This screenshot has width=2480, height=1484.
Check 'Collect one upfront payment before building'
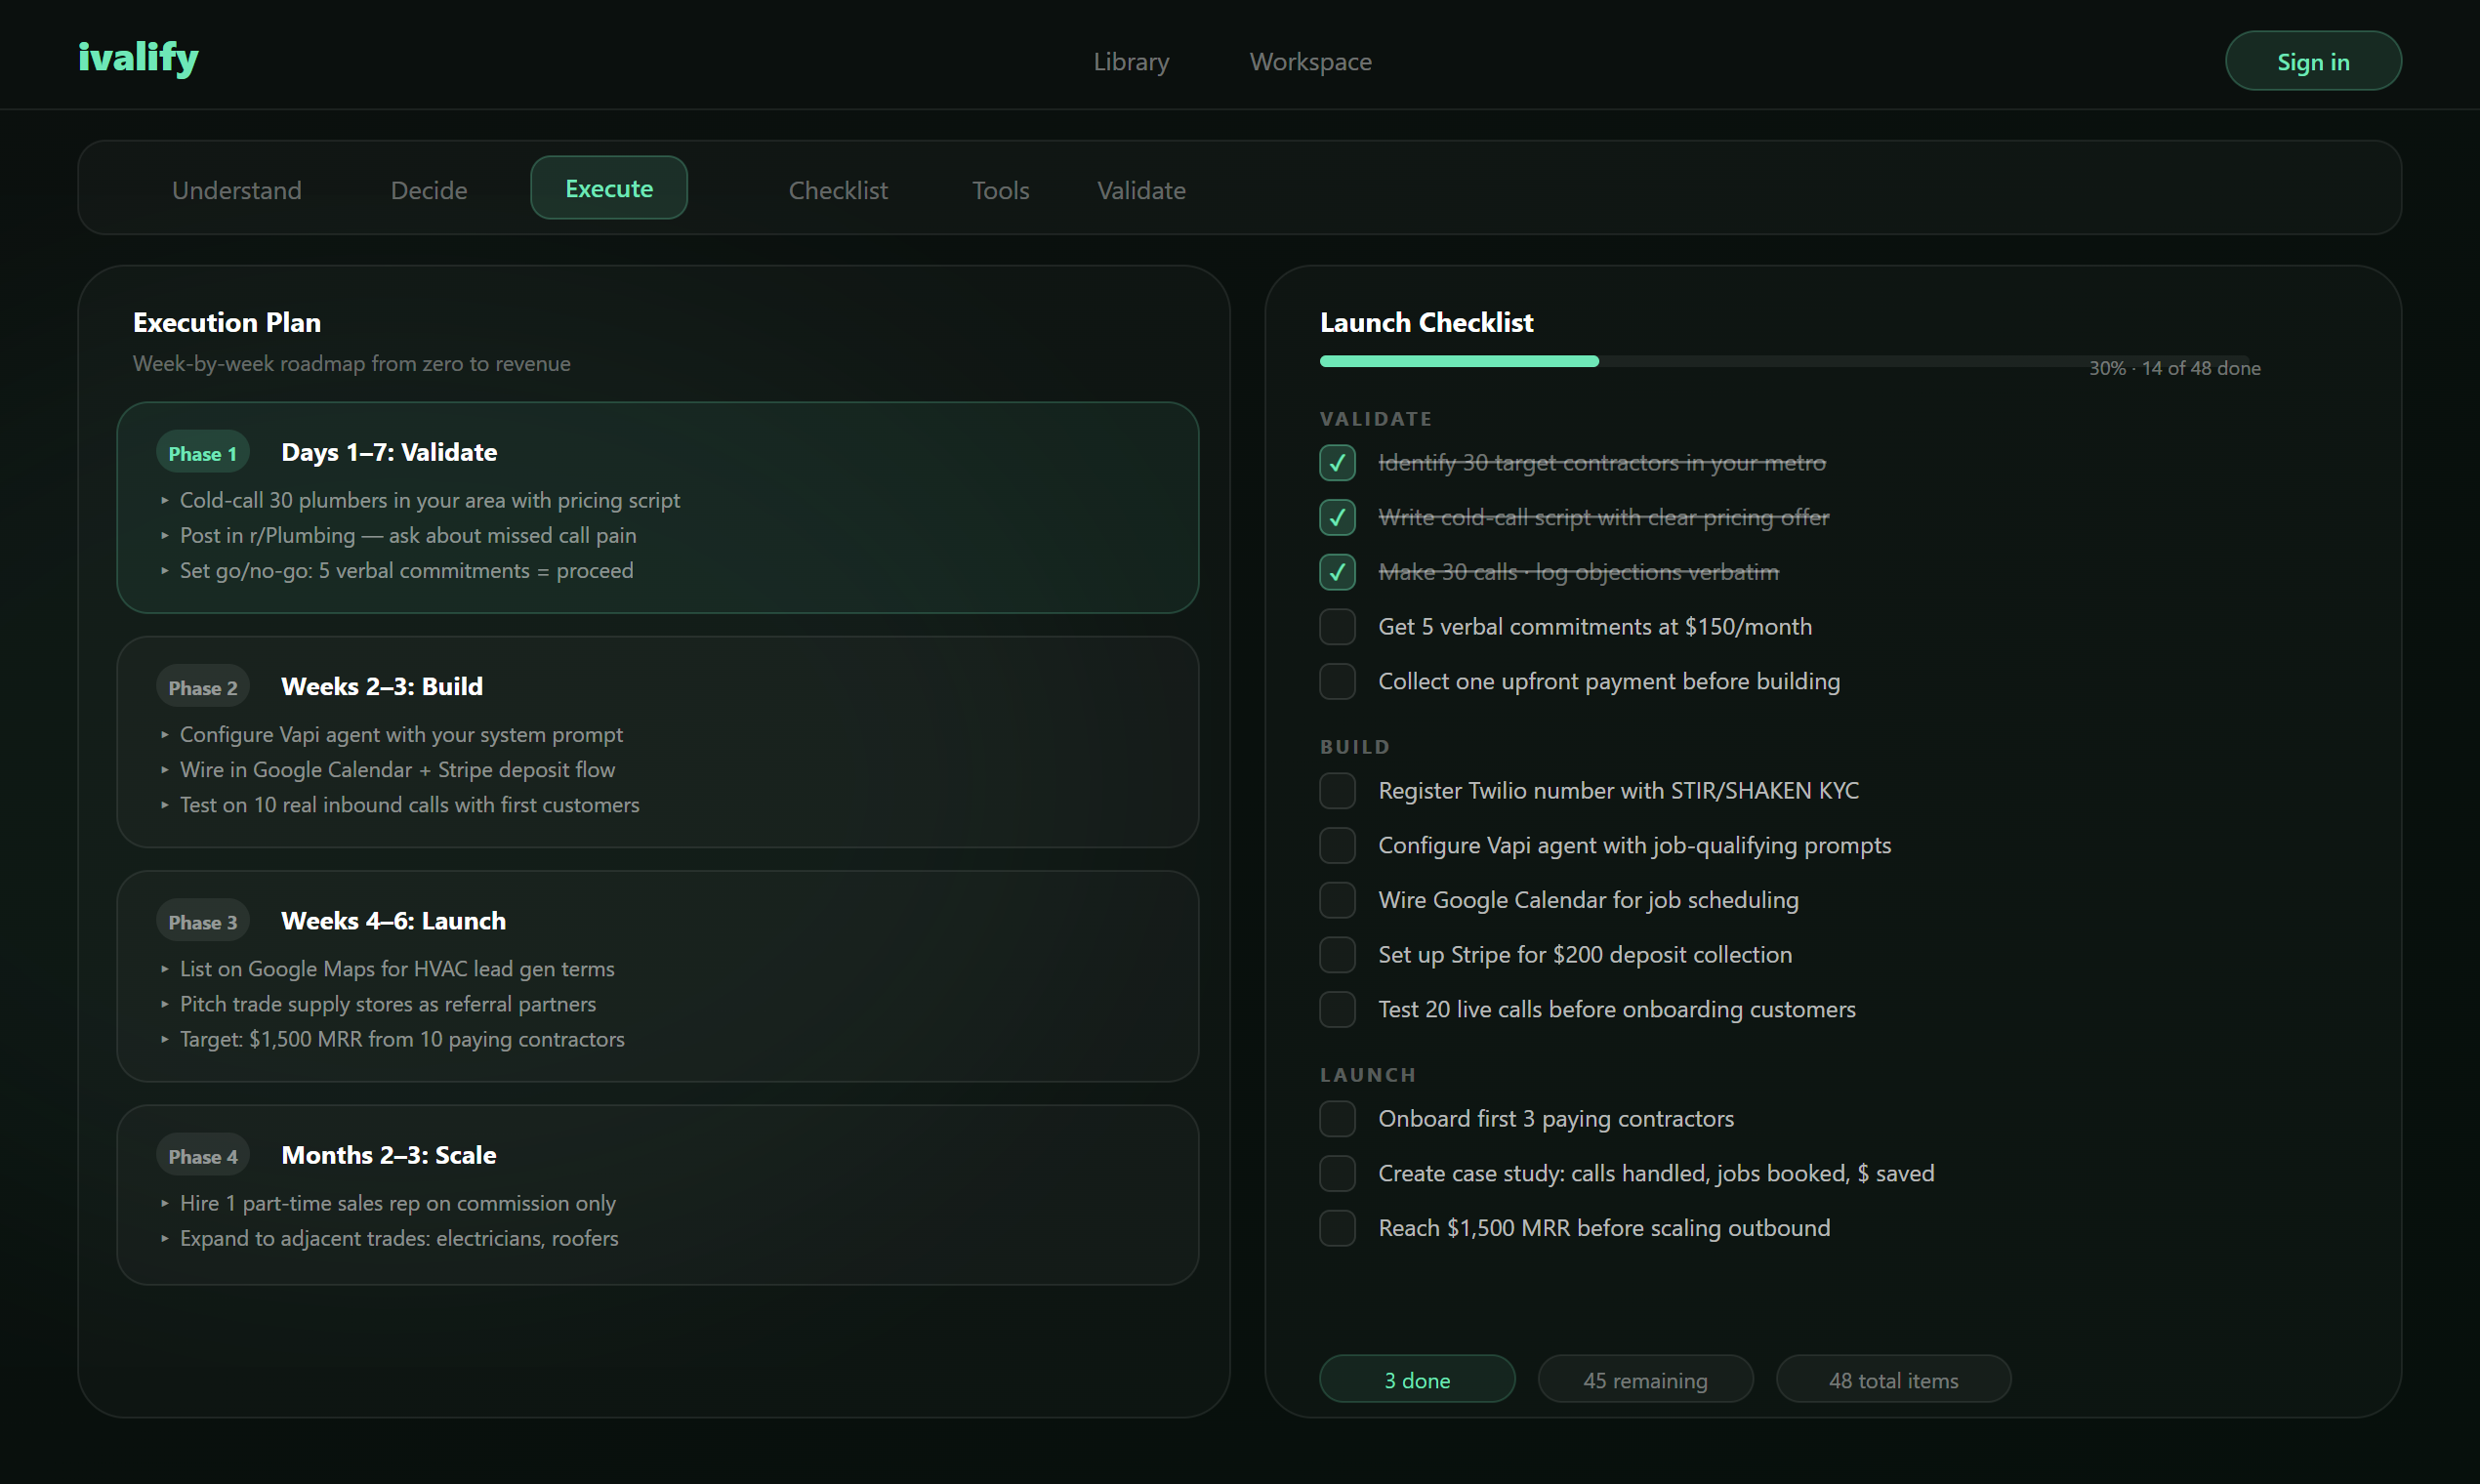(1337, 682)
